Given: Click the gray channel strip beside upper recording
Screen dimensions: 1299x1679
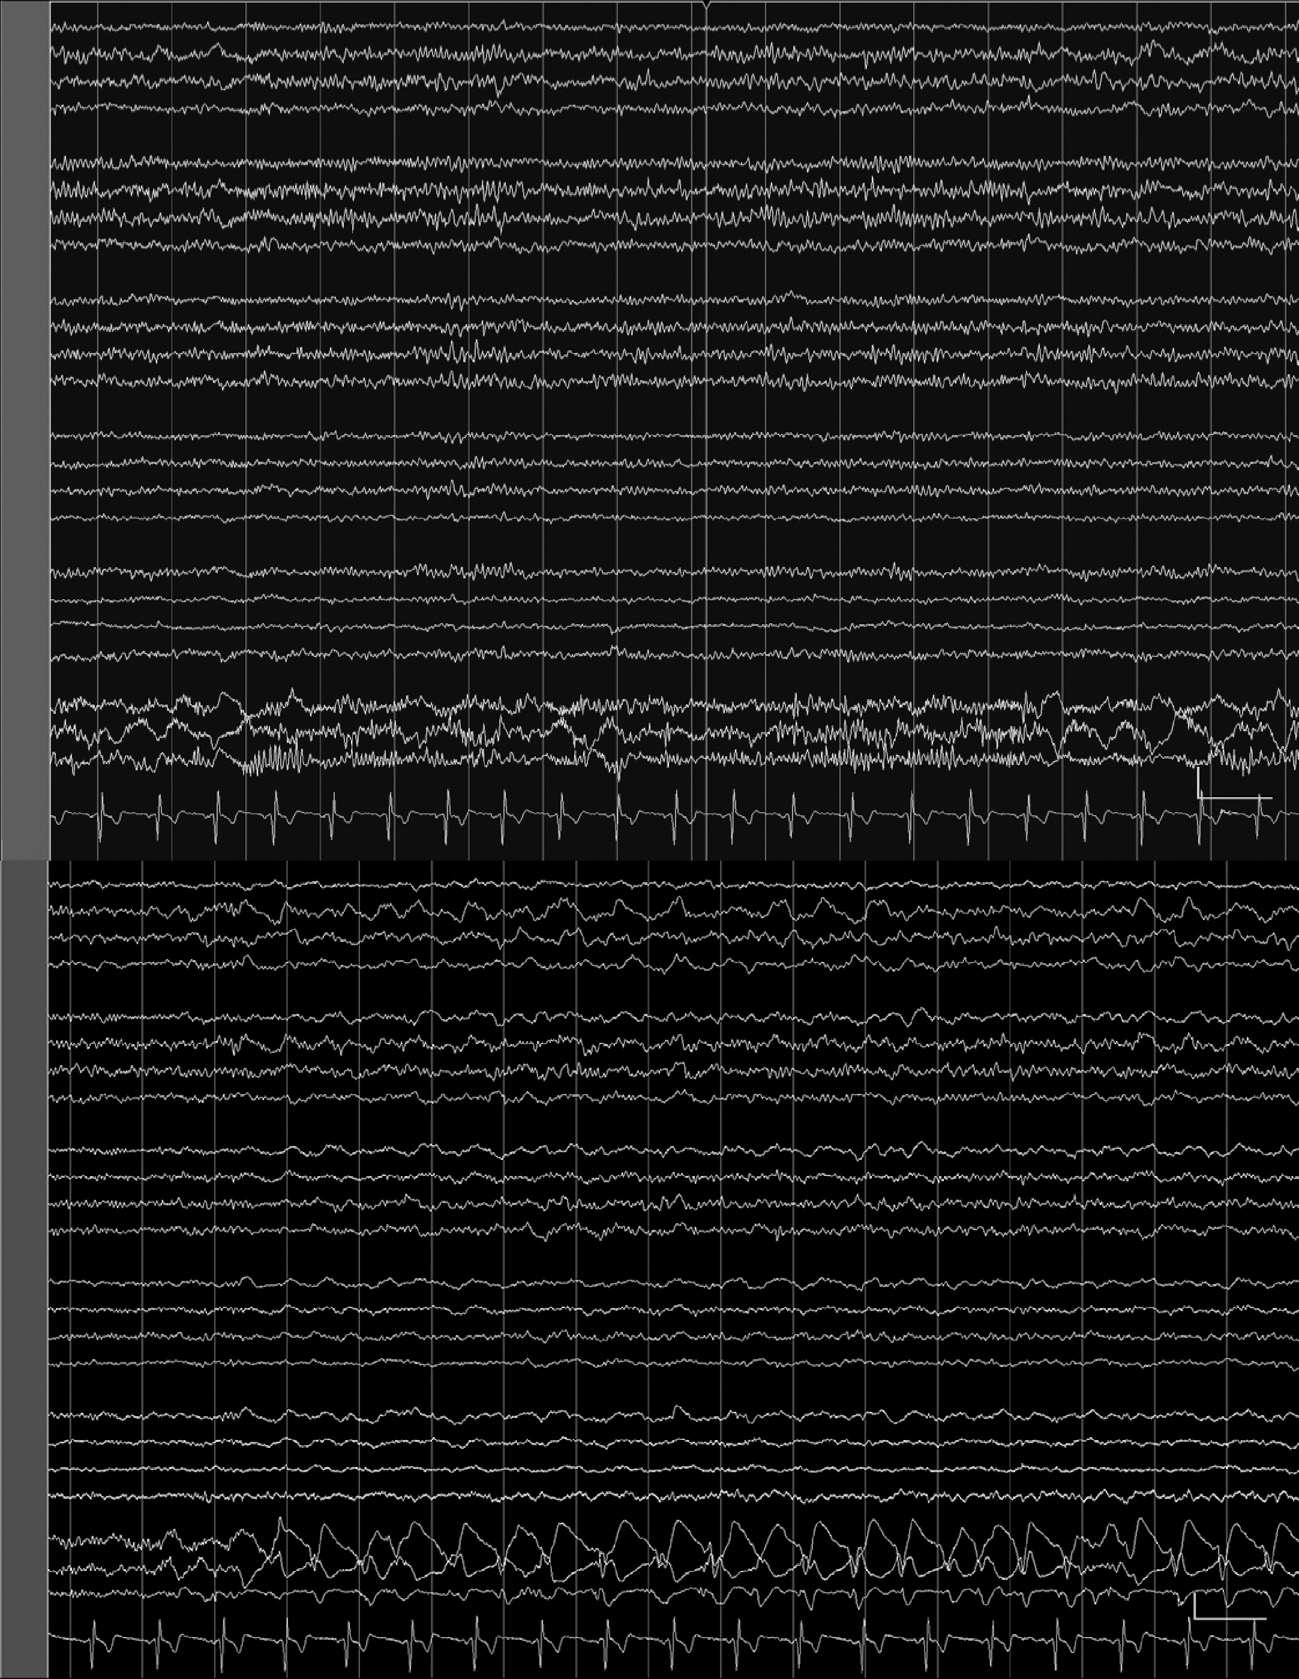Looking at the screenshot, I should pos(25,430).
